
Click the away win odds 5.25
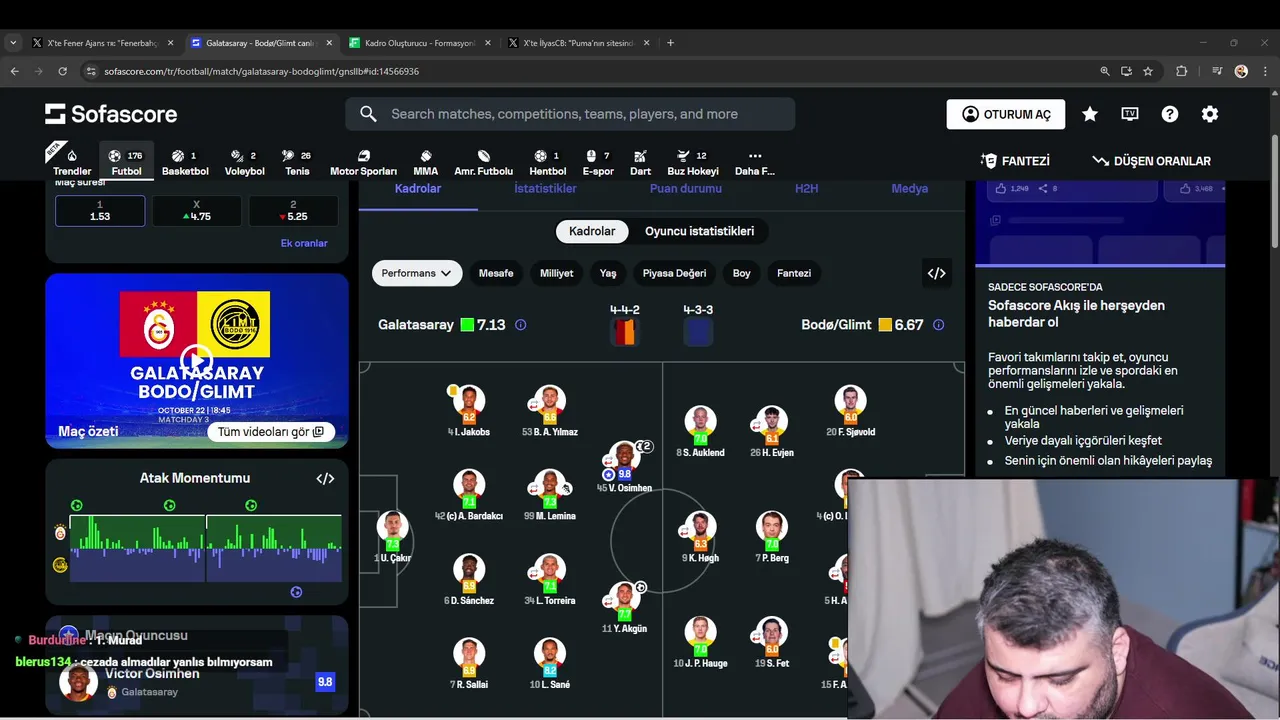[293, 211]
